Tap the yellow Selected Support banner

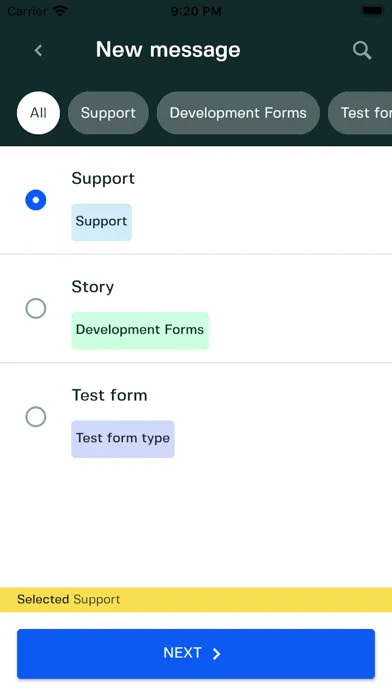point(196,599)
